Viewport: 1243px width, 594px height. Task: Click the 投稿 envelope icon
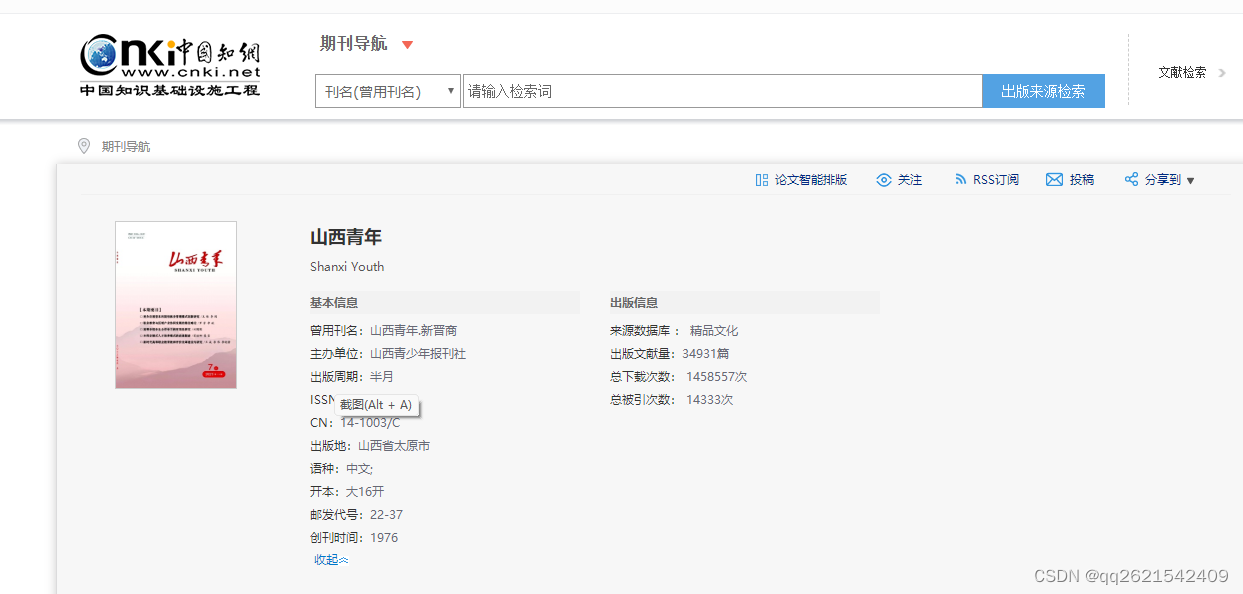click(1054, 180)
